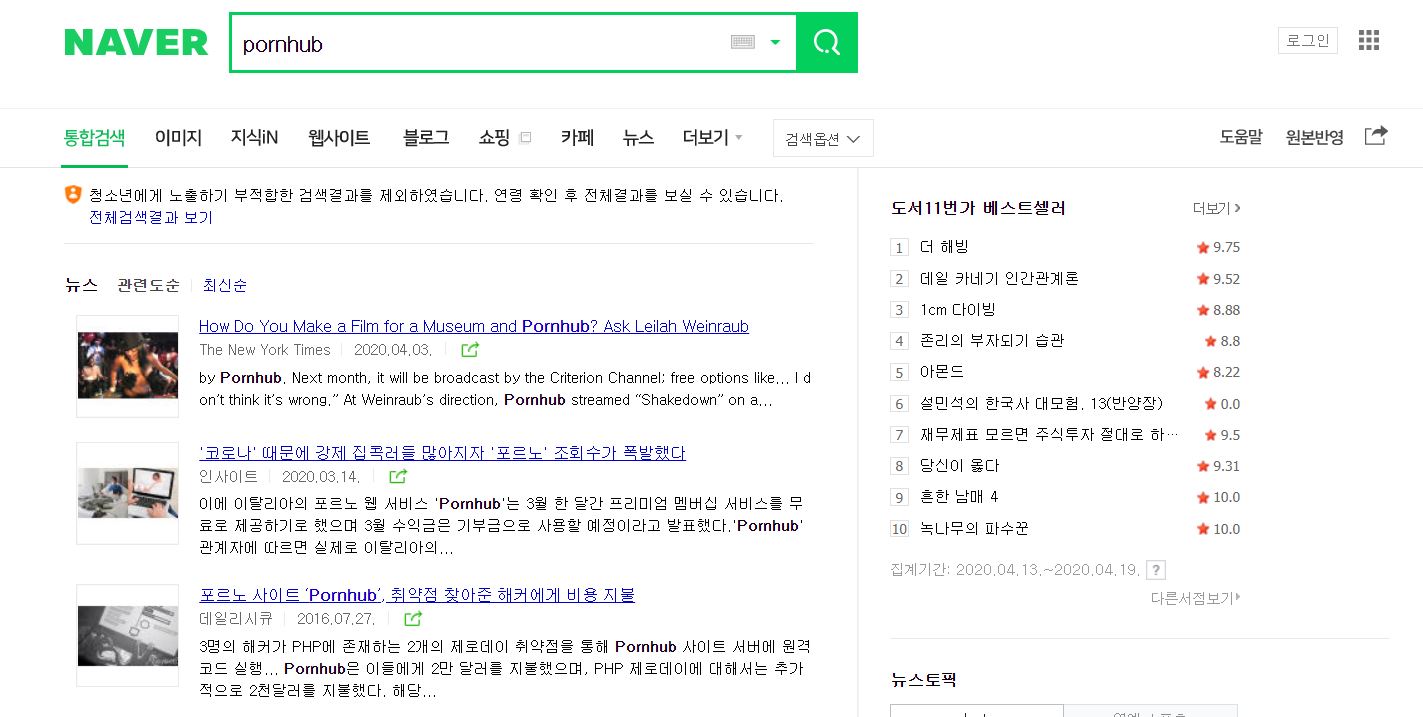The width and height of the screenshot is (1423, 717).
Task: Expand the 더보기 tab menu
Action: click(x=712, y=138)
